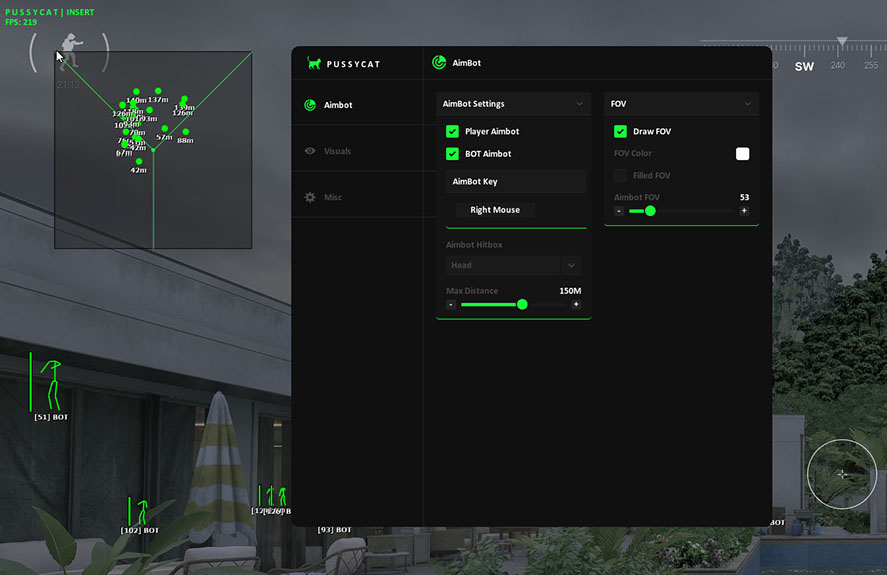Screen dimensions: 887x575
Task: Click the cat logo icon
Action: coord(314,63)
